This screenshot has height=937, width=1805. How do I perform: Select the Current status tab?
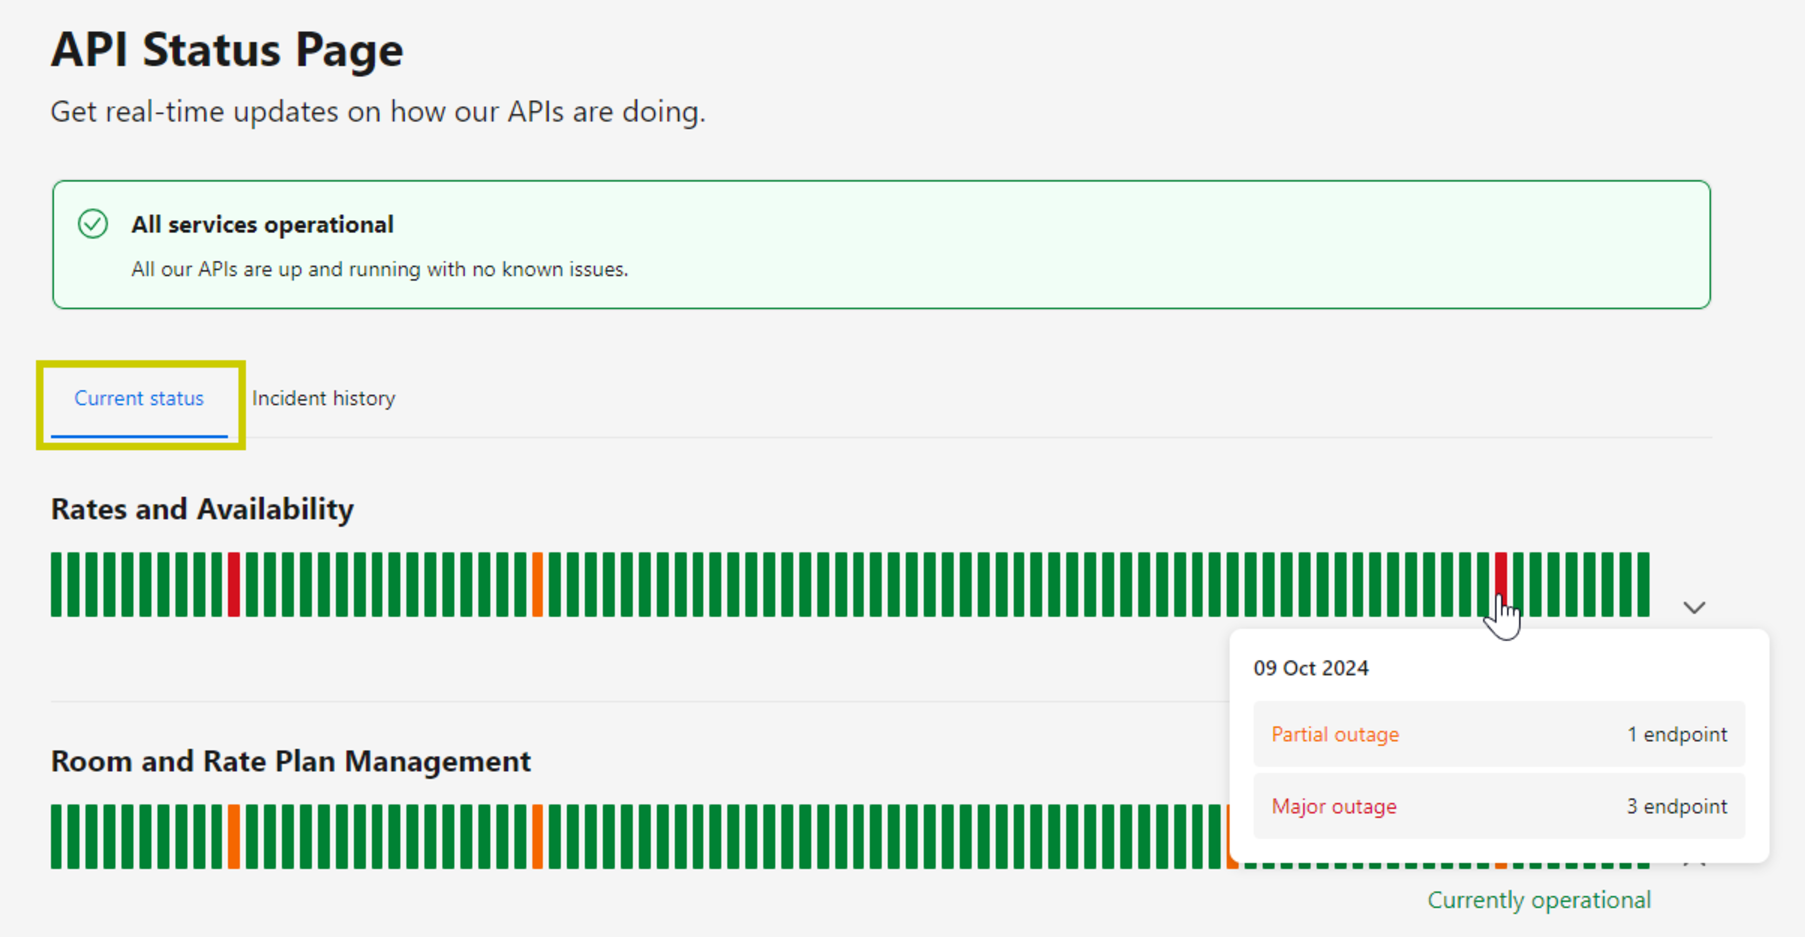tap(139, 398)
